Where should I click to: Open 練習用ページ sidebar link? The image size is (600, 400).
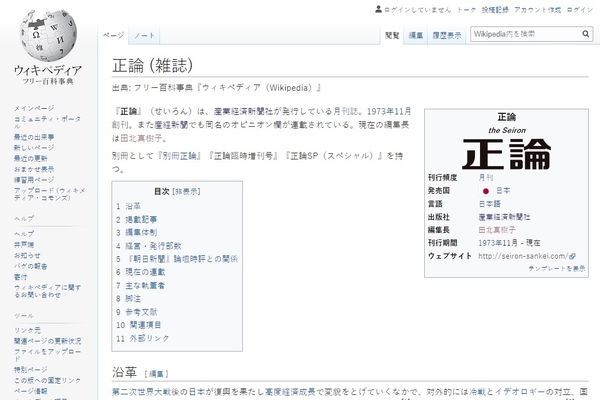pos(34,180)
